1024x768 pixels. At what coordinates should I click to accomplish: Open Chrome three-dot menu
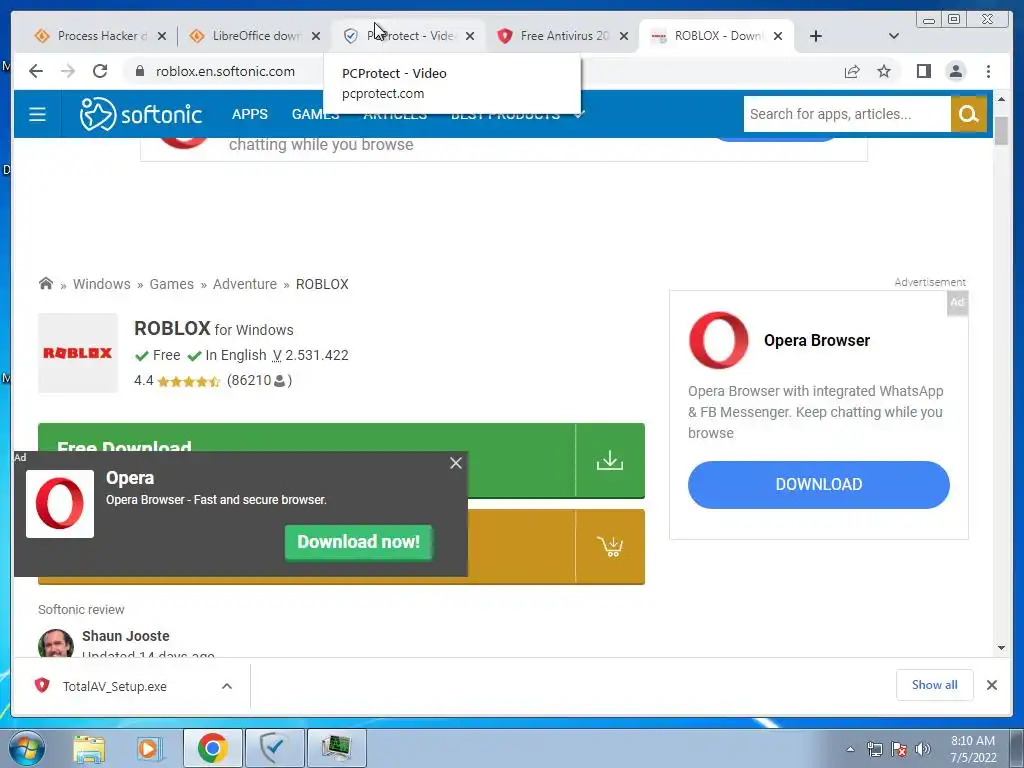point(988,71)
